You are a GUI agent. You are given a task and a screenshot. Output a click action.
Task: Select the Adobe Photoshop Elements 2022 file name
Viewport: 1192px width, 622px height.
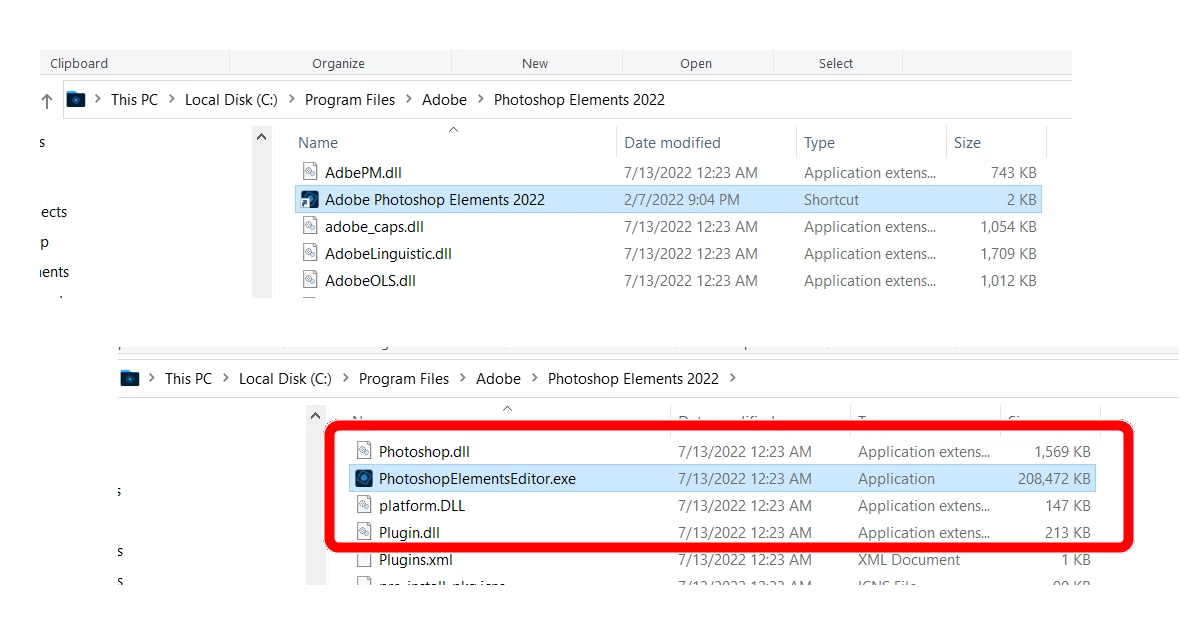click(x=435, y=200)
